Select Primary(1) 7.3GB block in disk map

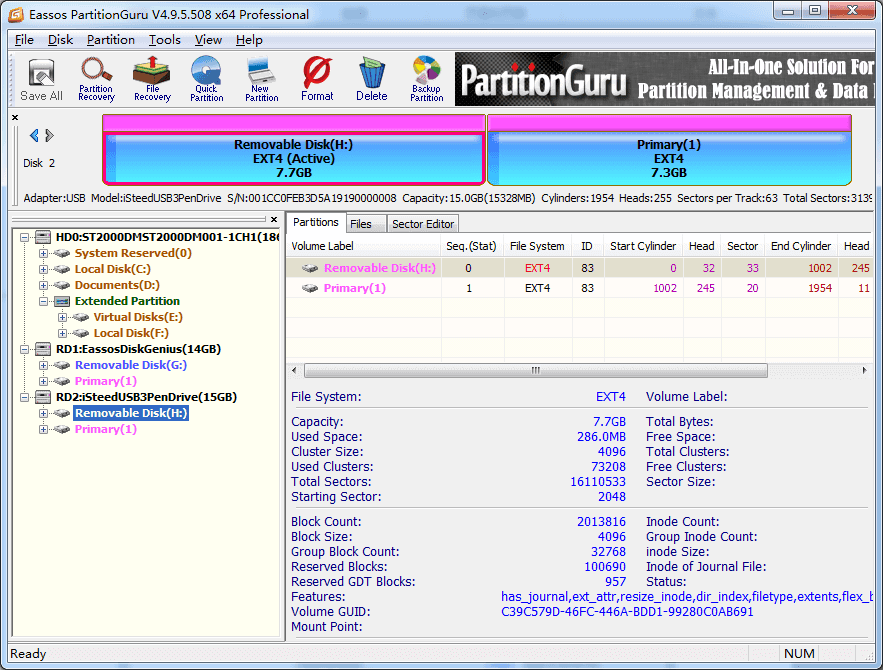coord(669,158)
